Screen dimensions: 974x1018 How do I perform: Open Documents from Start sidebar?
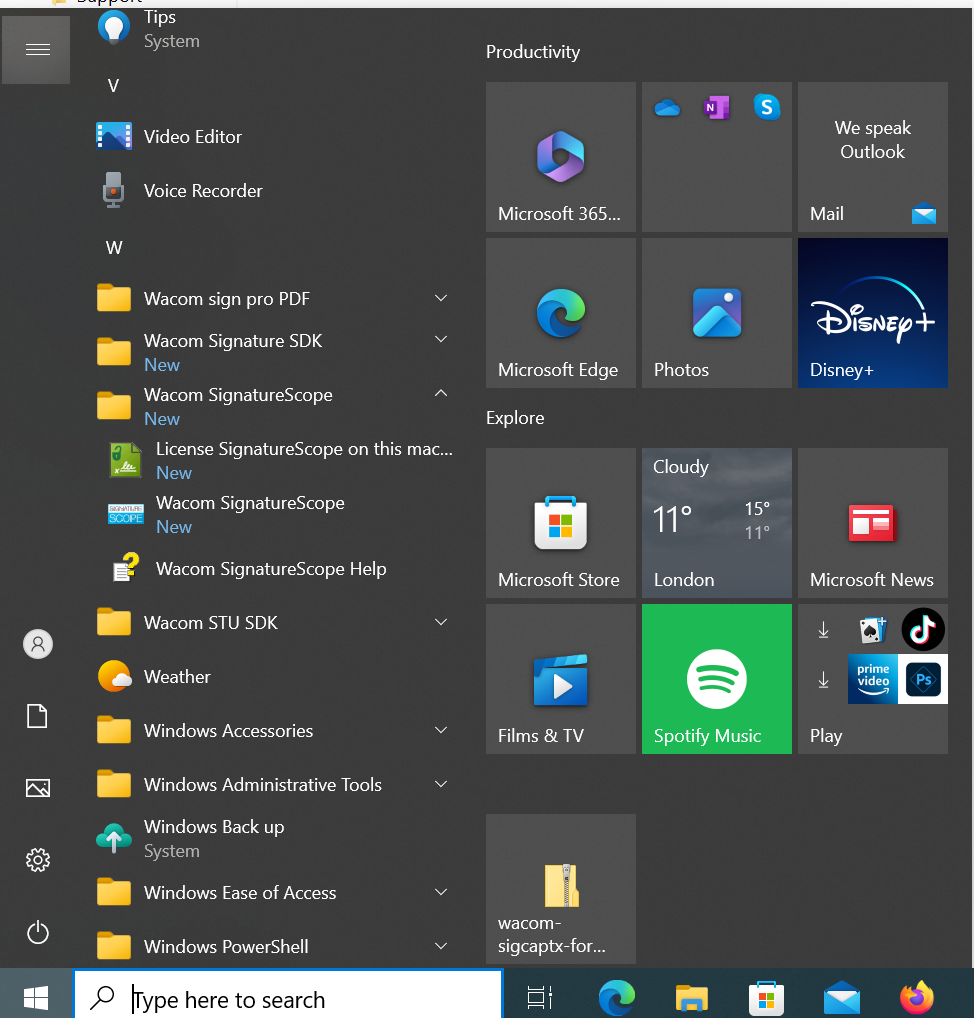(x=37, y=716)
